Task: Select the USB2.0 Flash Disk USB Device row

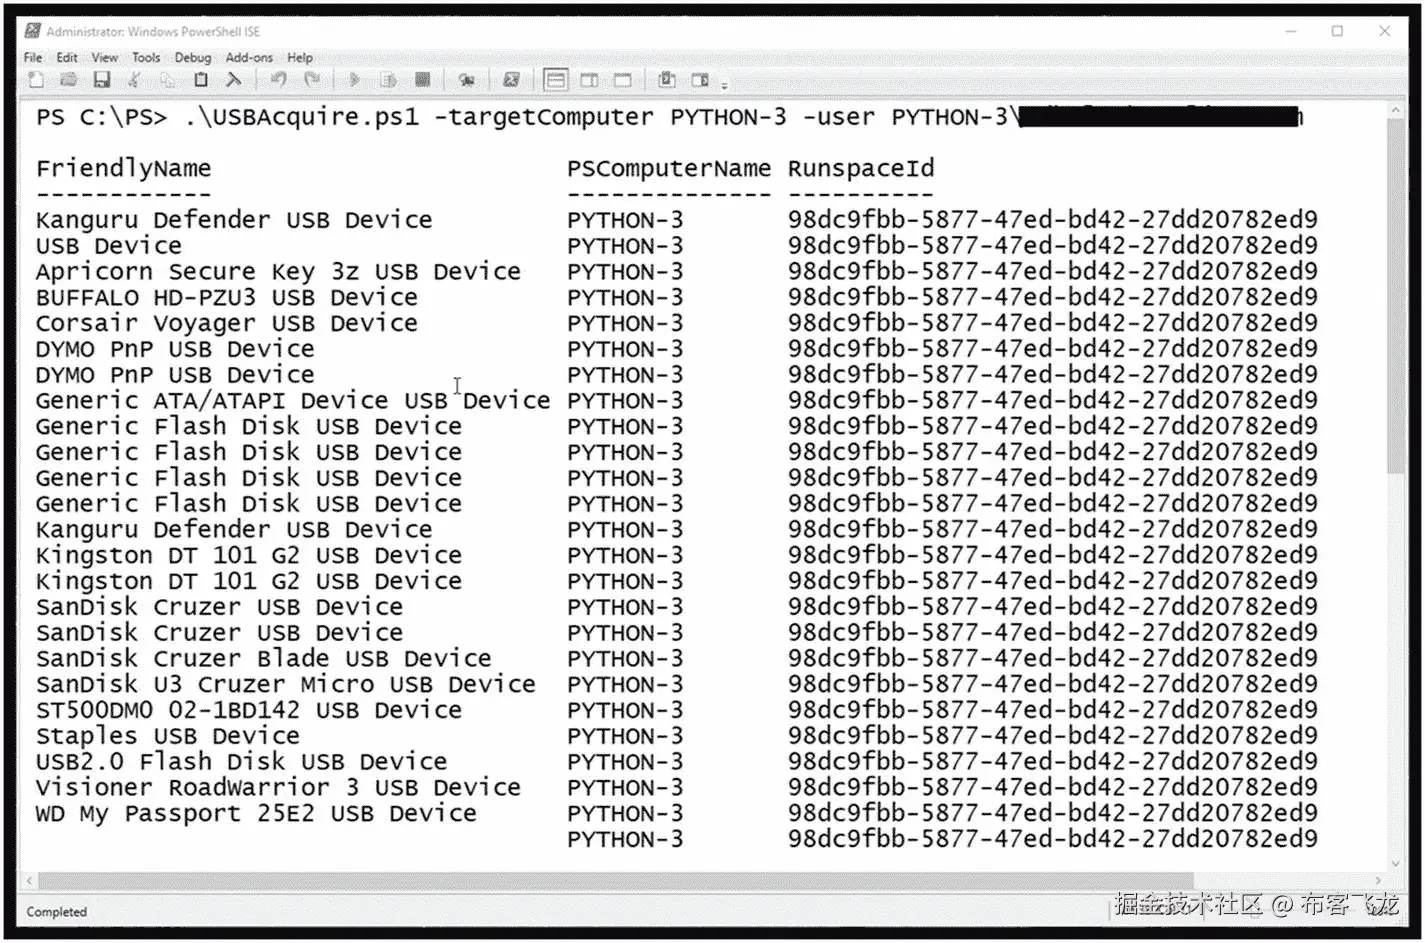Action: (x=677, y=762)
